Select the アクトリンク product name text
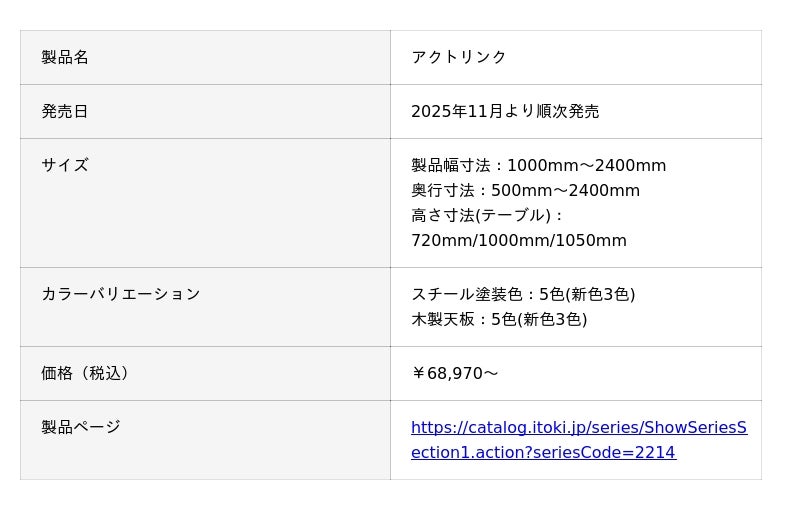The width and height of the screenshot is (800, 510). (x=459, y=58)
